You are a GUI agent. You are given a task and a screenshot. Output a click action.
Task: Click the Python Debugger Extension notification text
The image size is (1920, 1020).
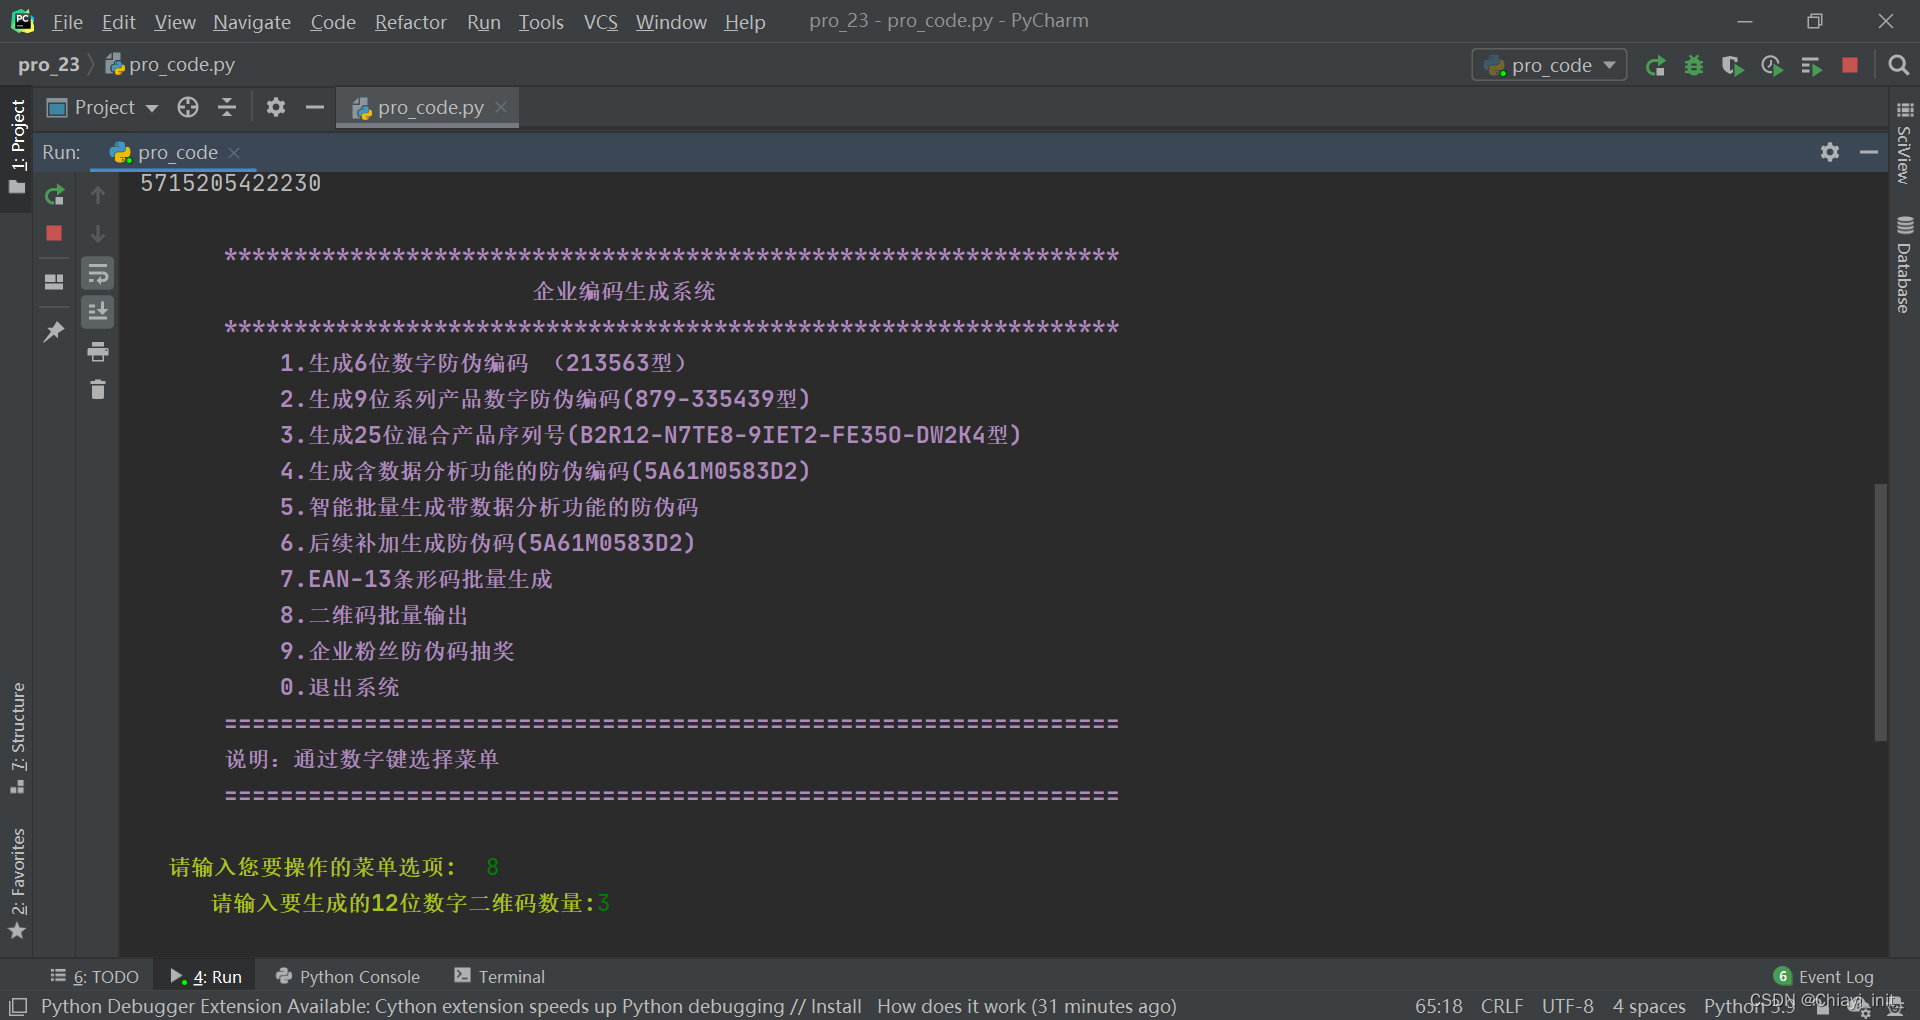click(451, 1006)
